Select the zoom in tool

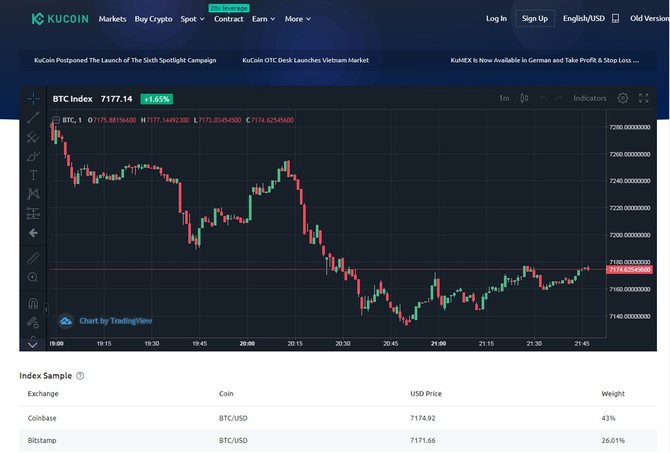(x=33, y=277)
